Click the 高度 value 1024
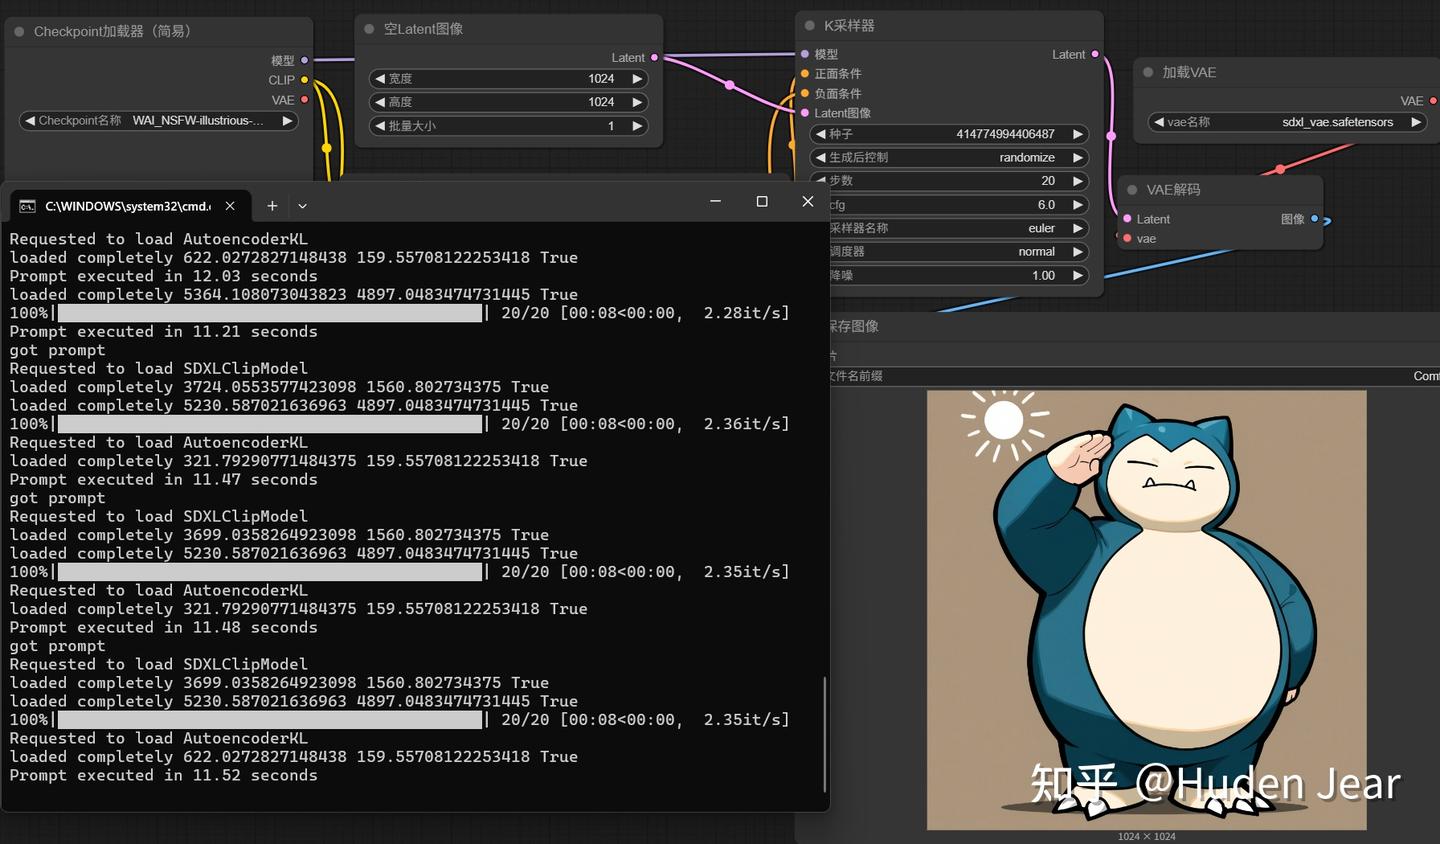This screenshot has height=844, width=1440. coord(601,102)
